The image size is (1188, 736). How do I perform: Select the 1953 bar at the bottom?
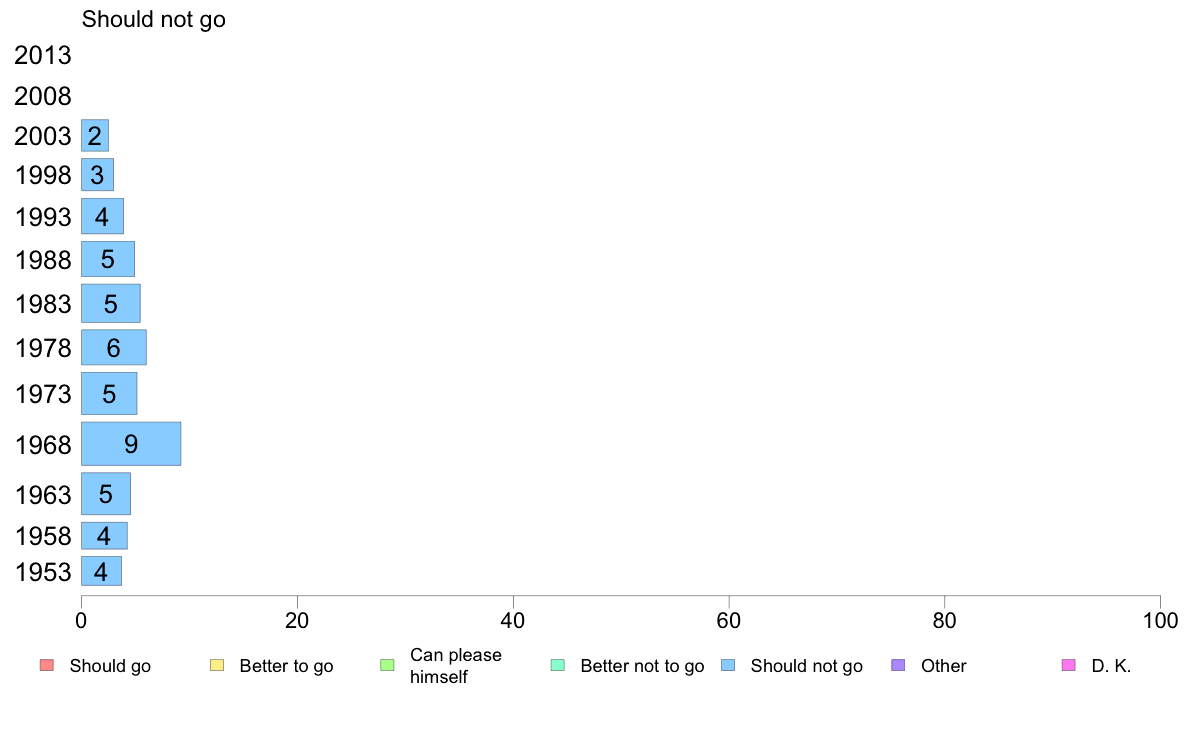pyautogui.click(x=102, y=572)
